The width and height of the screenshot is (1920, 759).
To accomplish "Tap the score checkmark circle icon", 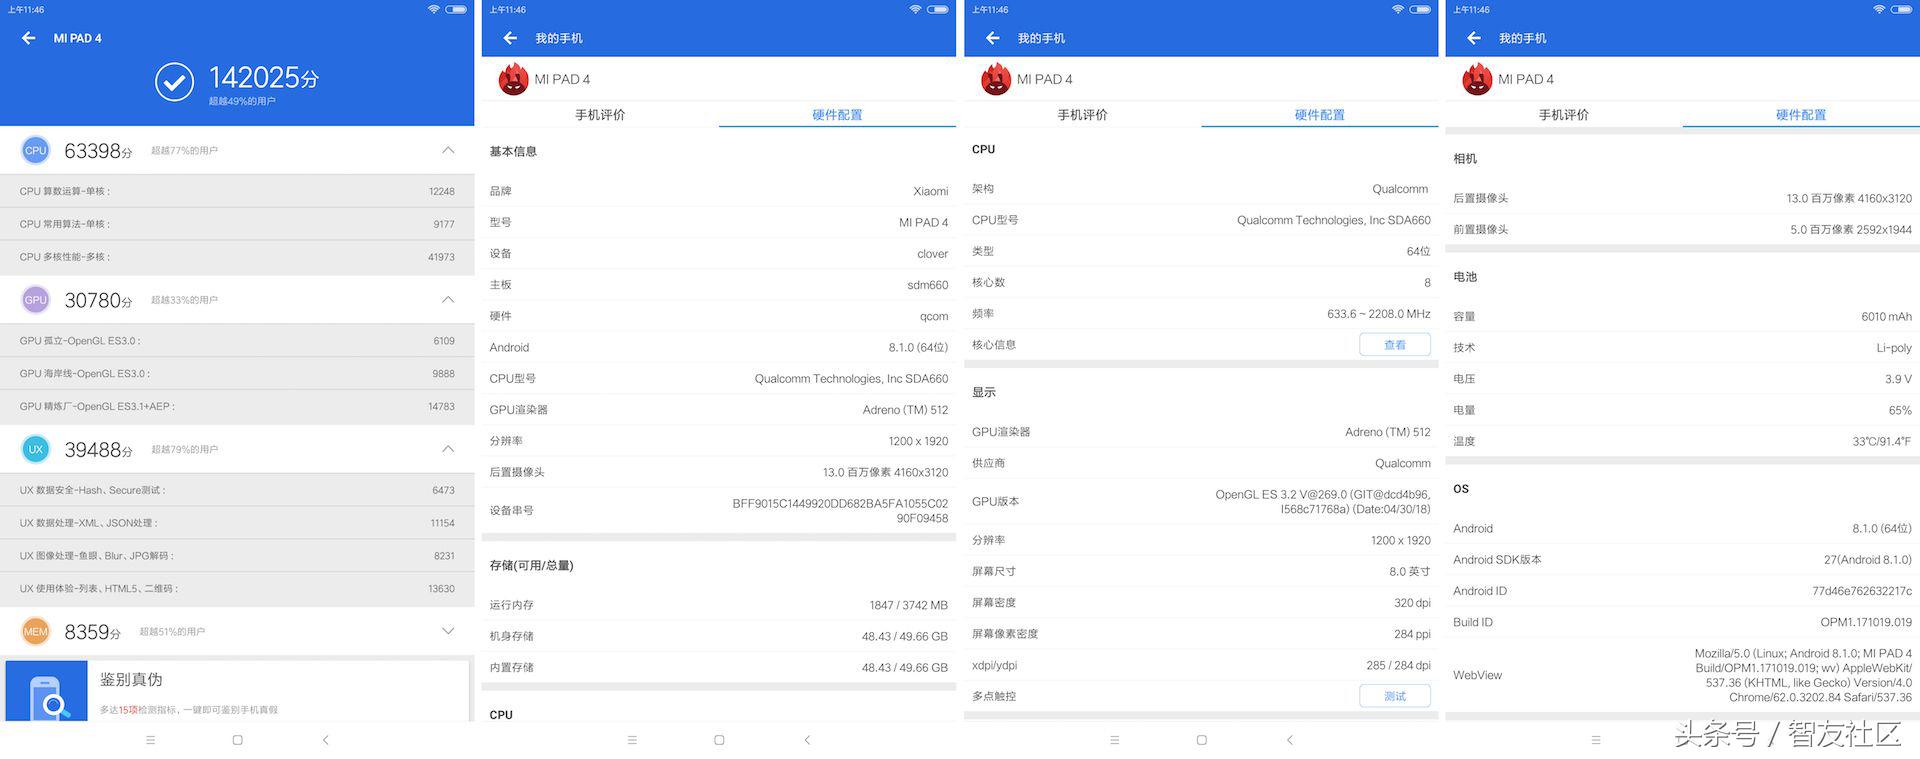I will 174,82.
